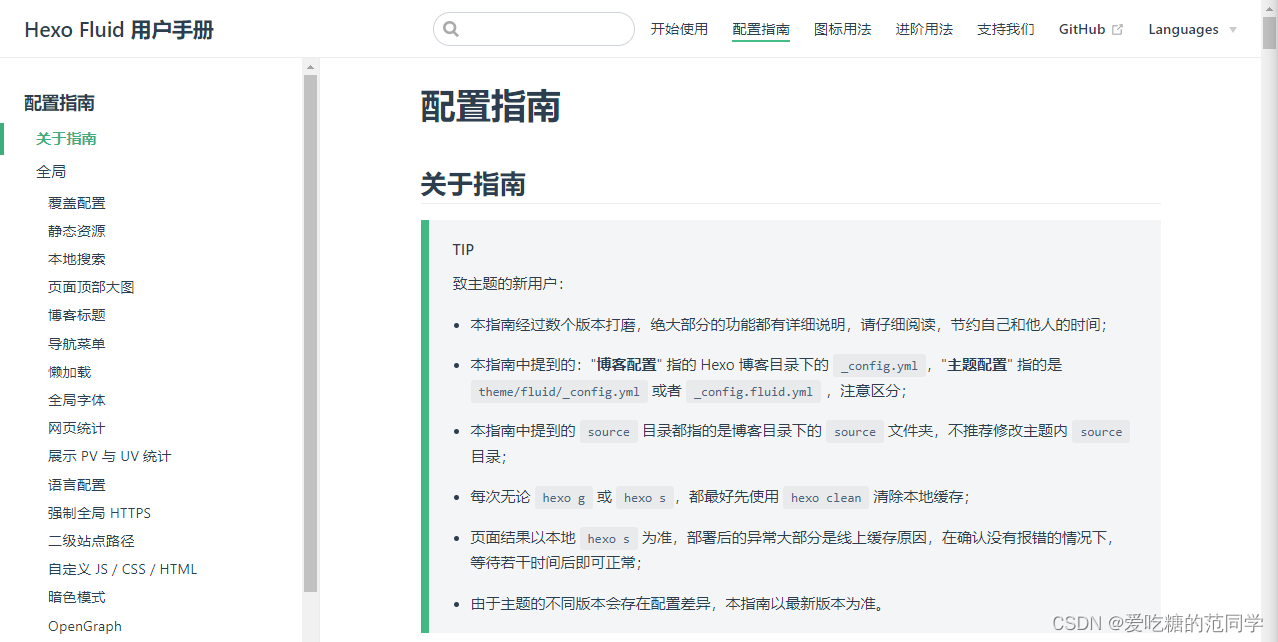This screenshot has width=1278, height=642.
Task: Go to 导航菜单 sidebar entry
Action: pyautogui.click(x=77, y=344)
